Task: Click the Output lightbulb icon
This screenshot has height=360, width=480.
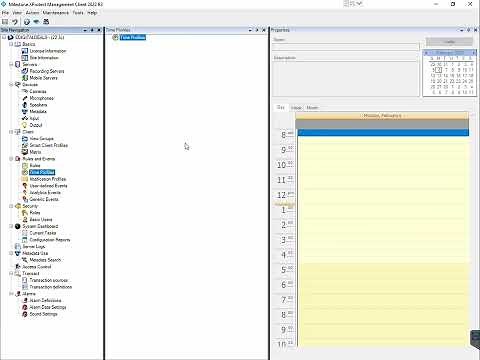Action: (x=25, y=125)
